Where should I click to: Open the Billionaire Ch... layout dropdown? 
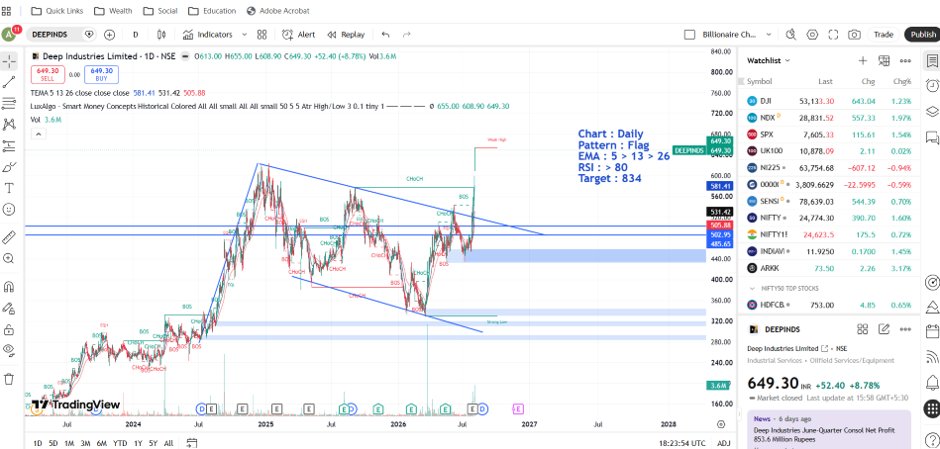[769, 34]
